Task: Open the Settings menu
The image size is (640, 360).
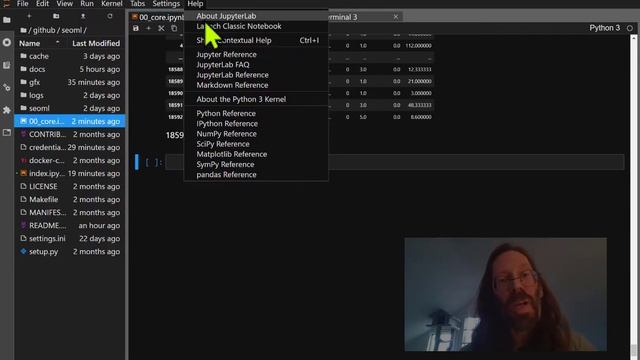Action: (x=166, y=4)
